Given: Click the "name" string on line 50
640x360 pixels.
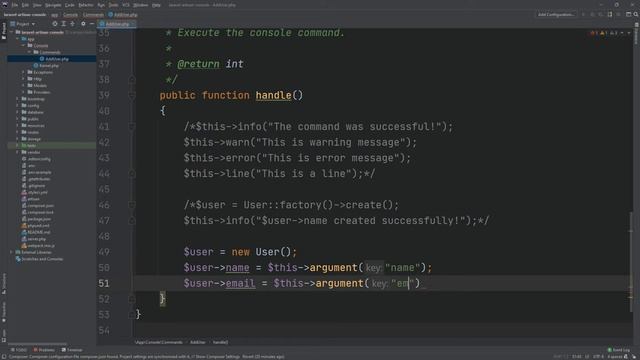Looking at the screenshot, I should (402, 268).
